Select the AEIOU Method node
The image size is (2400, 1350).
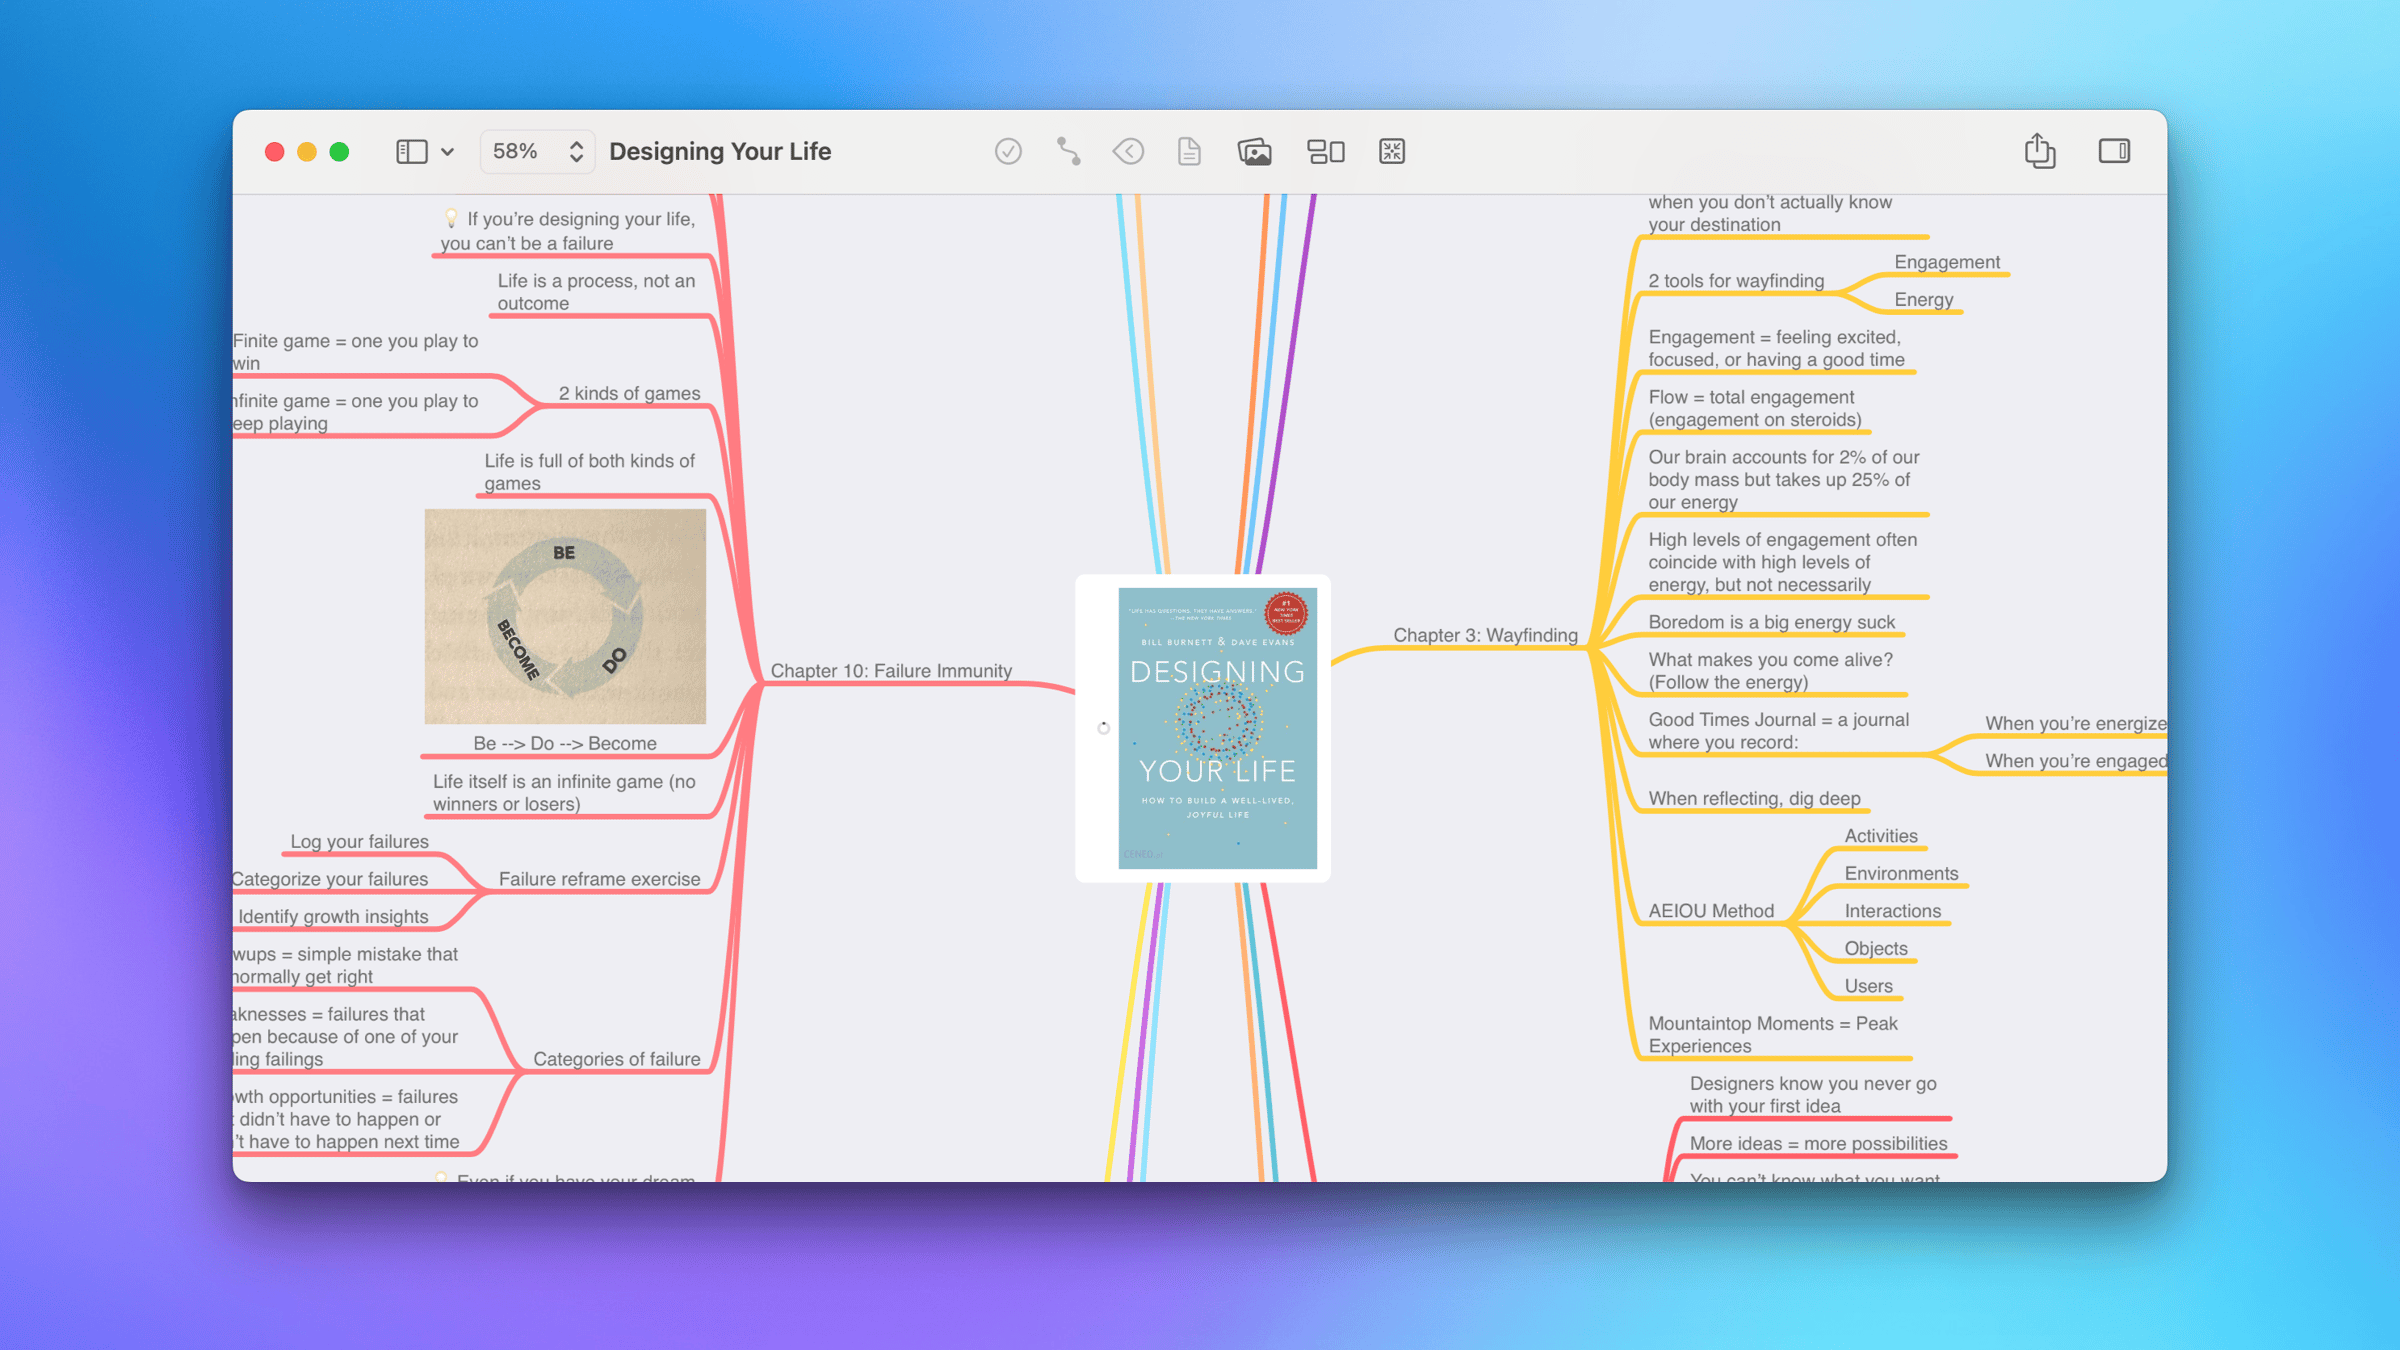pos(1711,911)
